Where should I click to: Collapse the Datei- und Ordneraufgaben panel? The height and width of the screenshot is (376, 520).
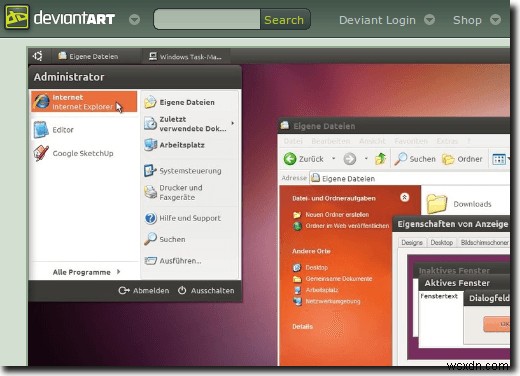(x=404, y=197)
